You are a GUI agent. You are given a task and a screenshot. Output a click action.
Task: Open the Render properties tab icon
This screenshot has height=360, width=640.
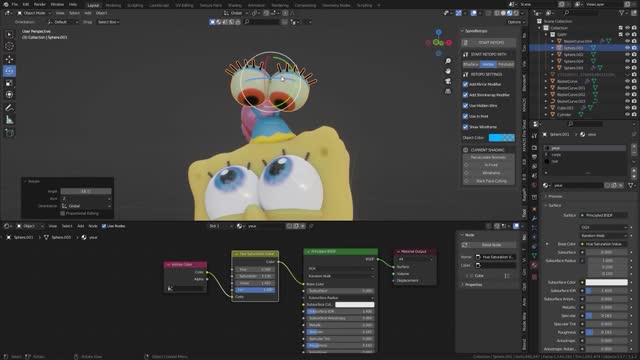click(534, 147)
